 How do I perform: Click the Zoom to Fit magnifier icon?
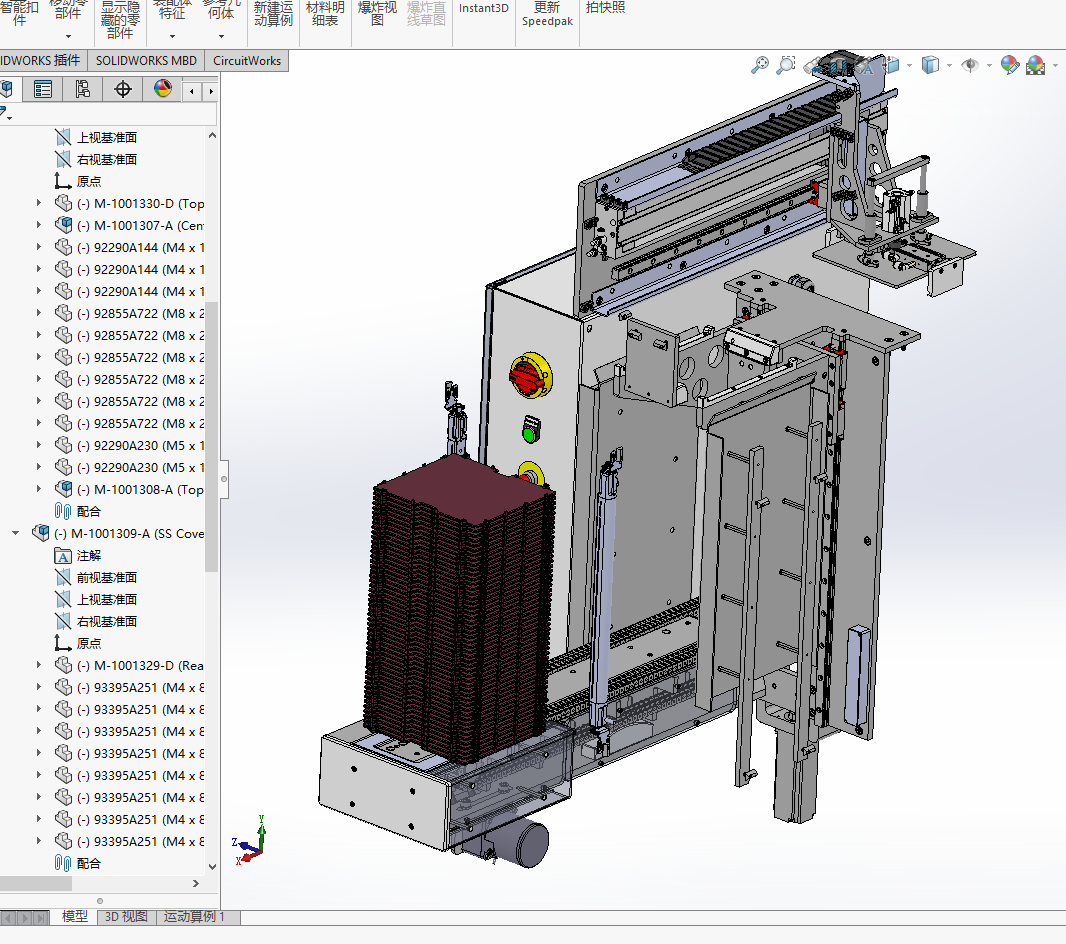(759, 65)
